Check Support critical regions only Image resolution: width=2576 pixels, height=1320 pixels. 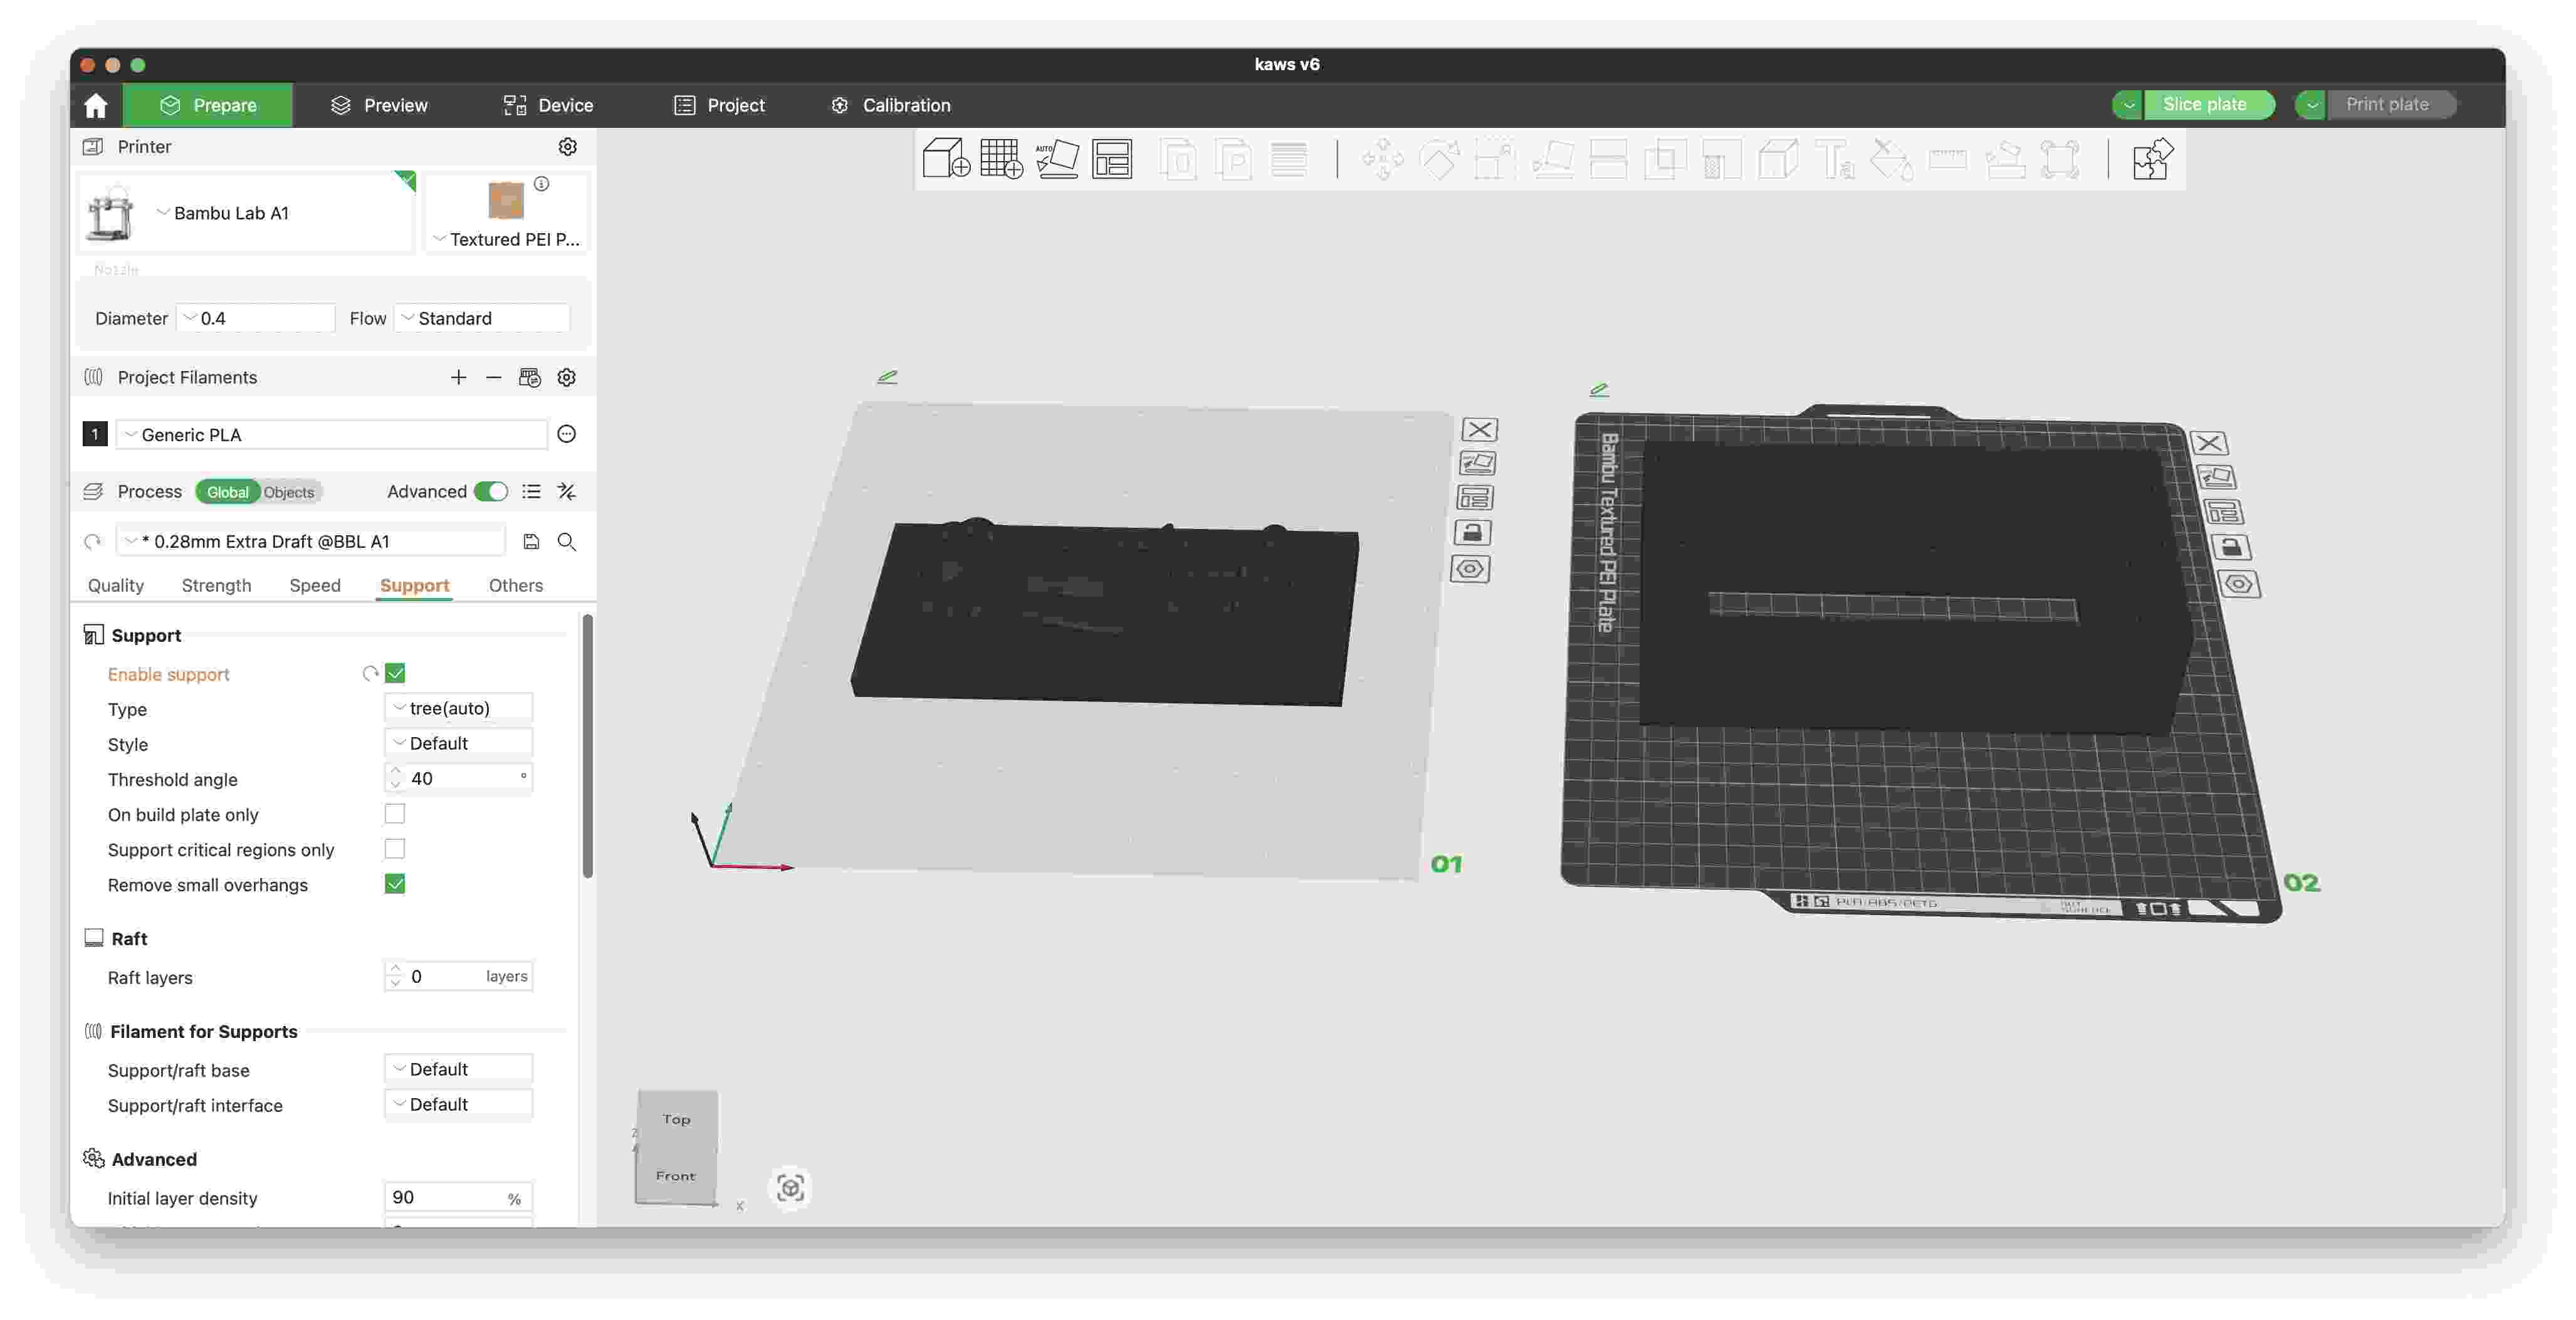395,848
